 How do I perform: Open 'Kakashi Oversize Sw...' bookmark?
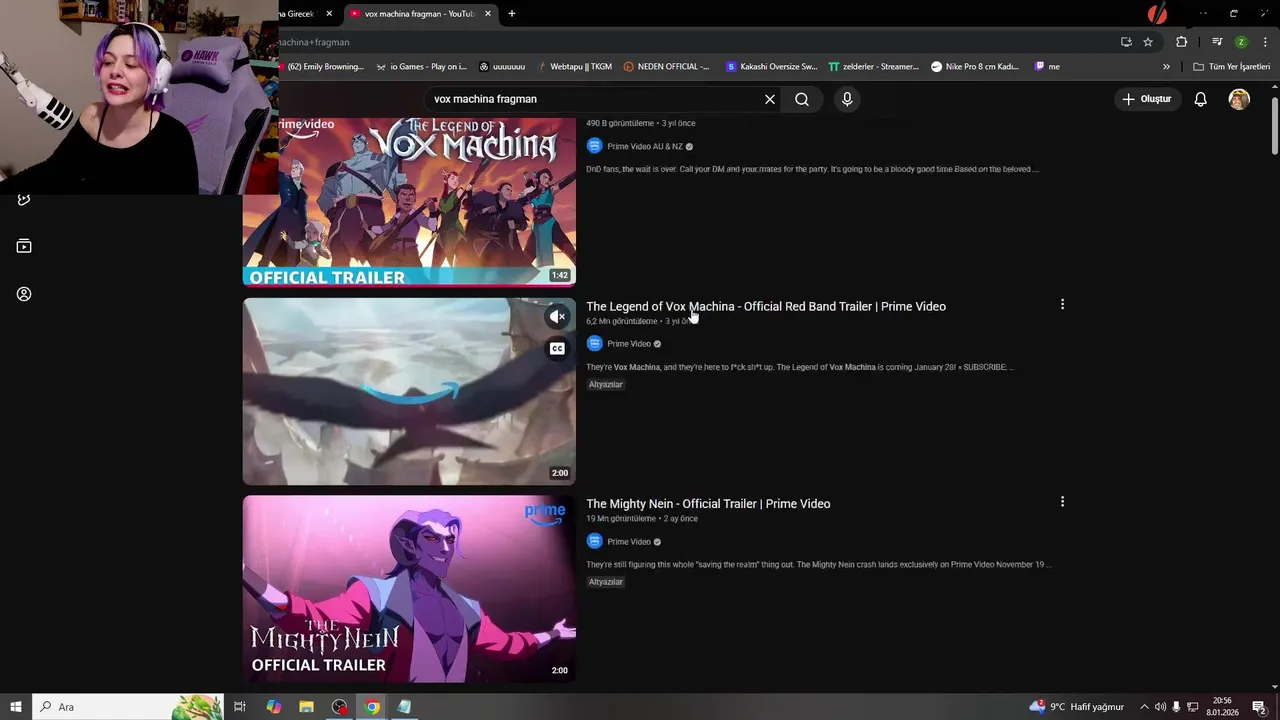[771, 67]
